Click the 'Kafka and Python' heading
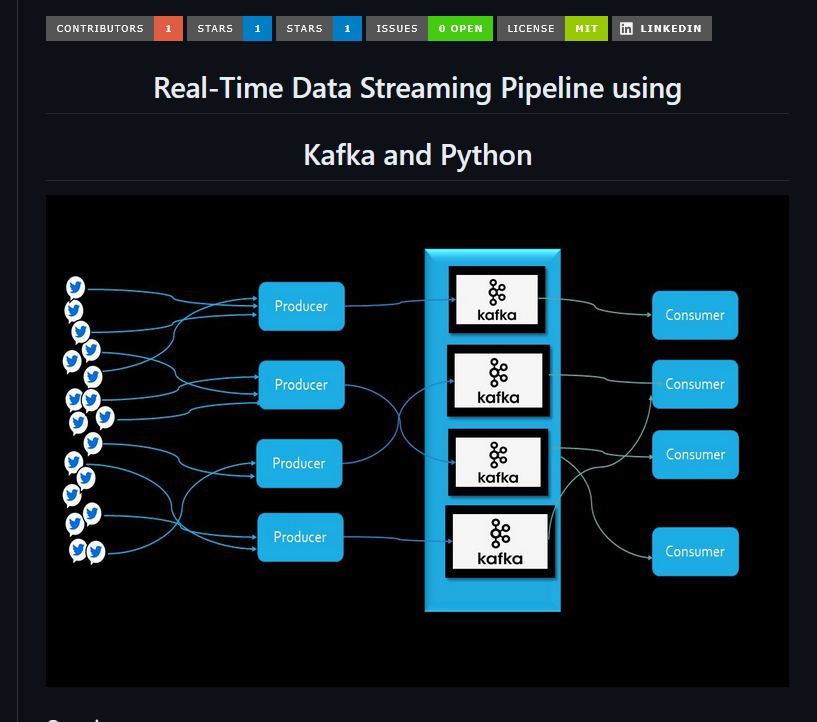 click(x=417, y=155)
